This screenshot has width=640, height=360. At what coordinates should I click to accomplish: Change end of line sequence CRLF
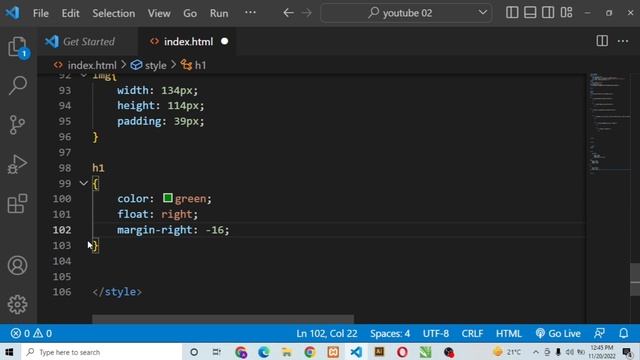(x=472, y=333)
